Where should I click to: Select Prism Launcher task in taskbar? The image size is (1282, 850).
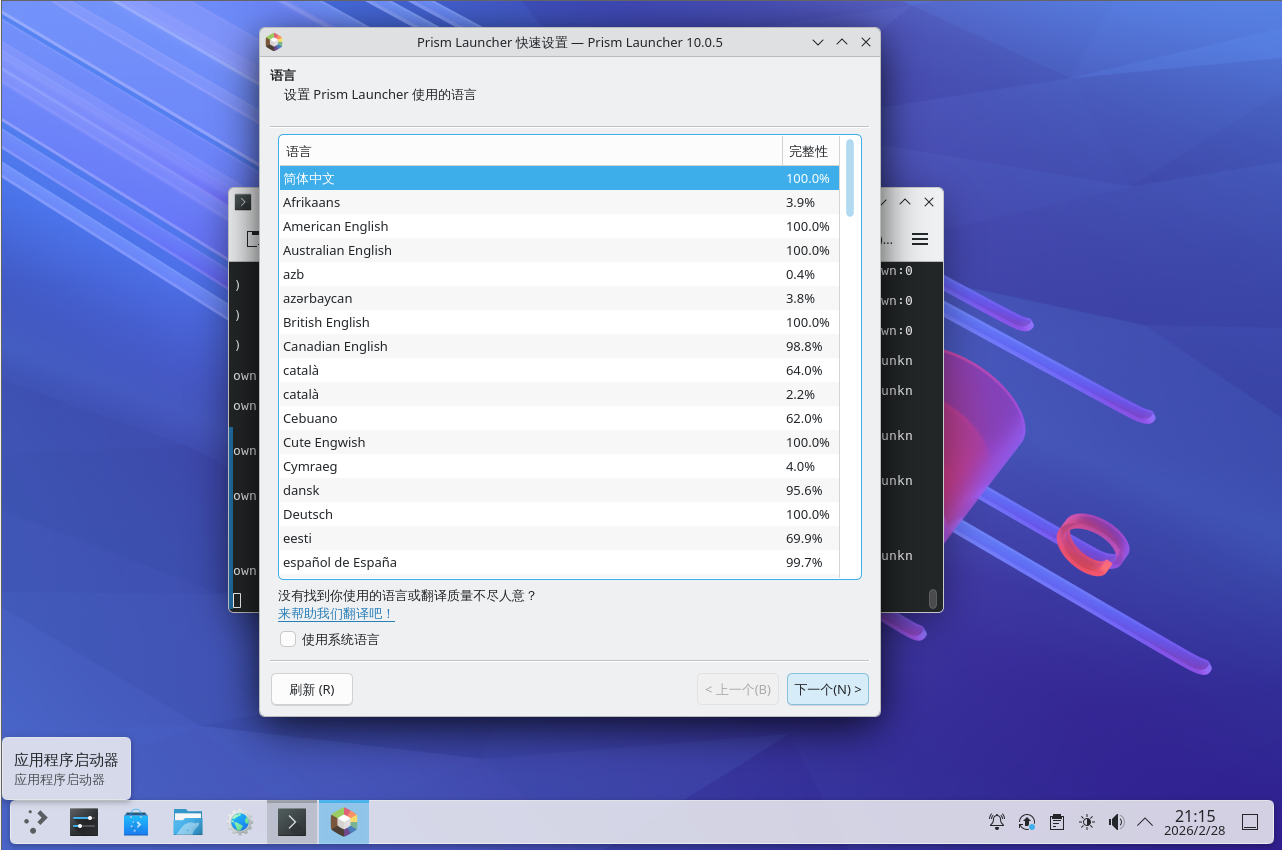tap(344, 822)
